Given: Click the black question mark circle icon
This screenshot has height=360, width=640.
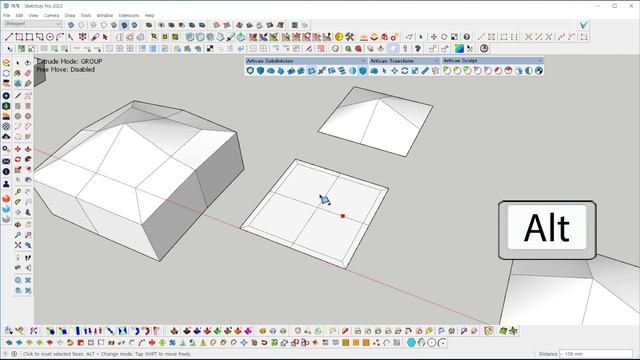Looking at the screenshot, I should tap(467, 37).
